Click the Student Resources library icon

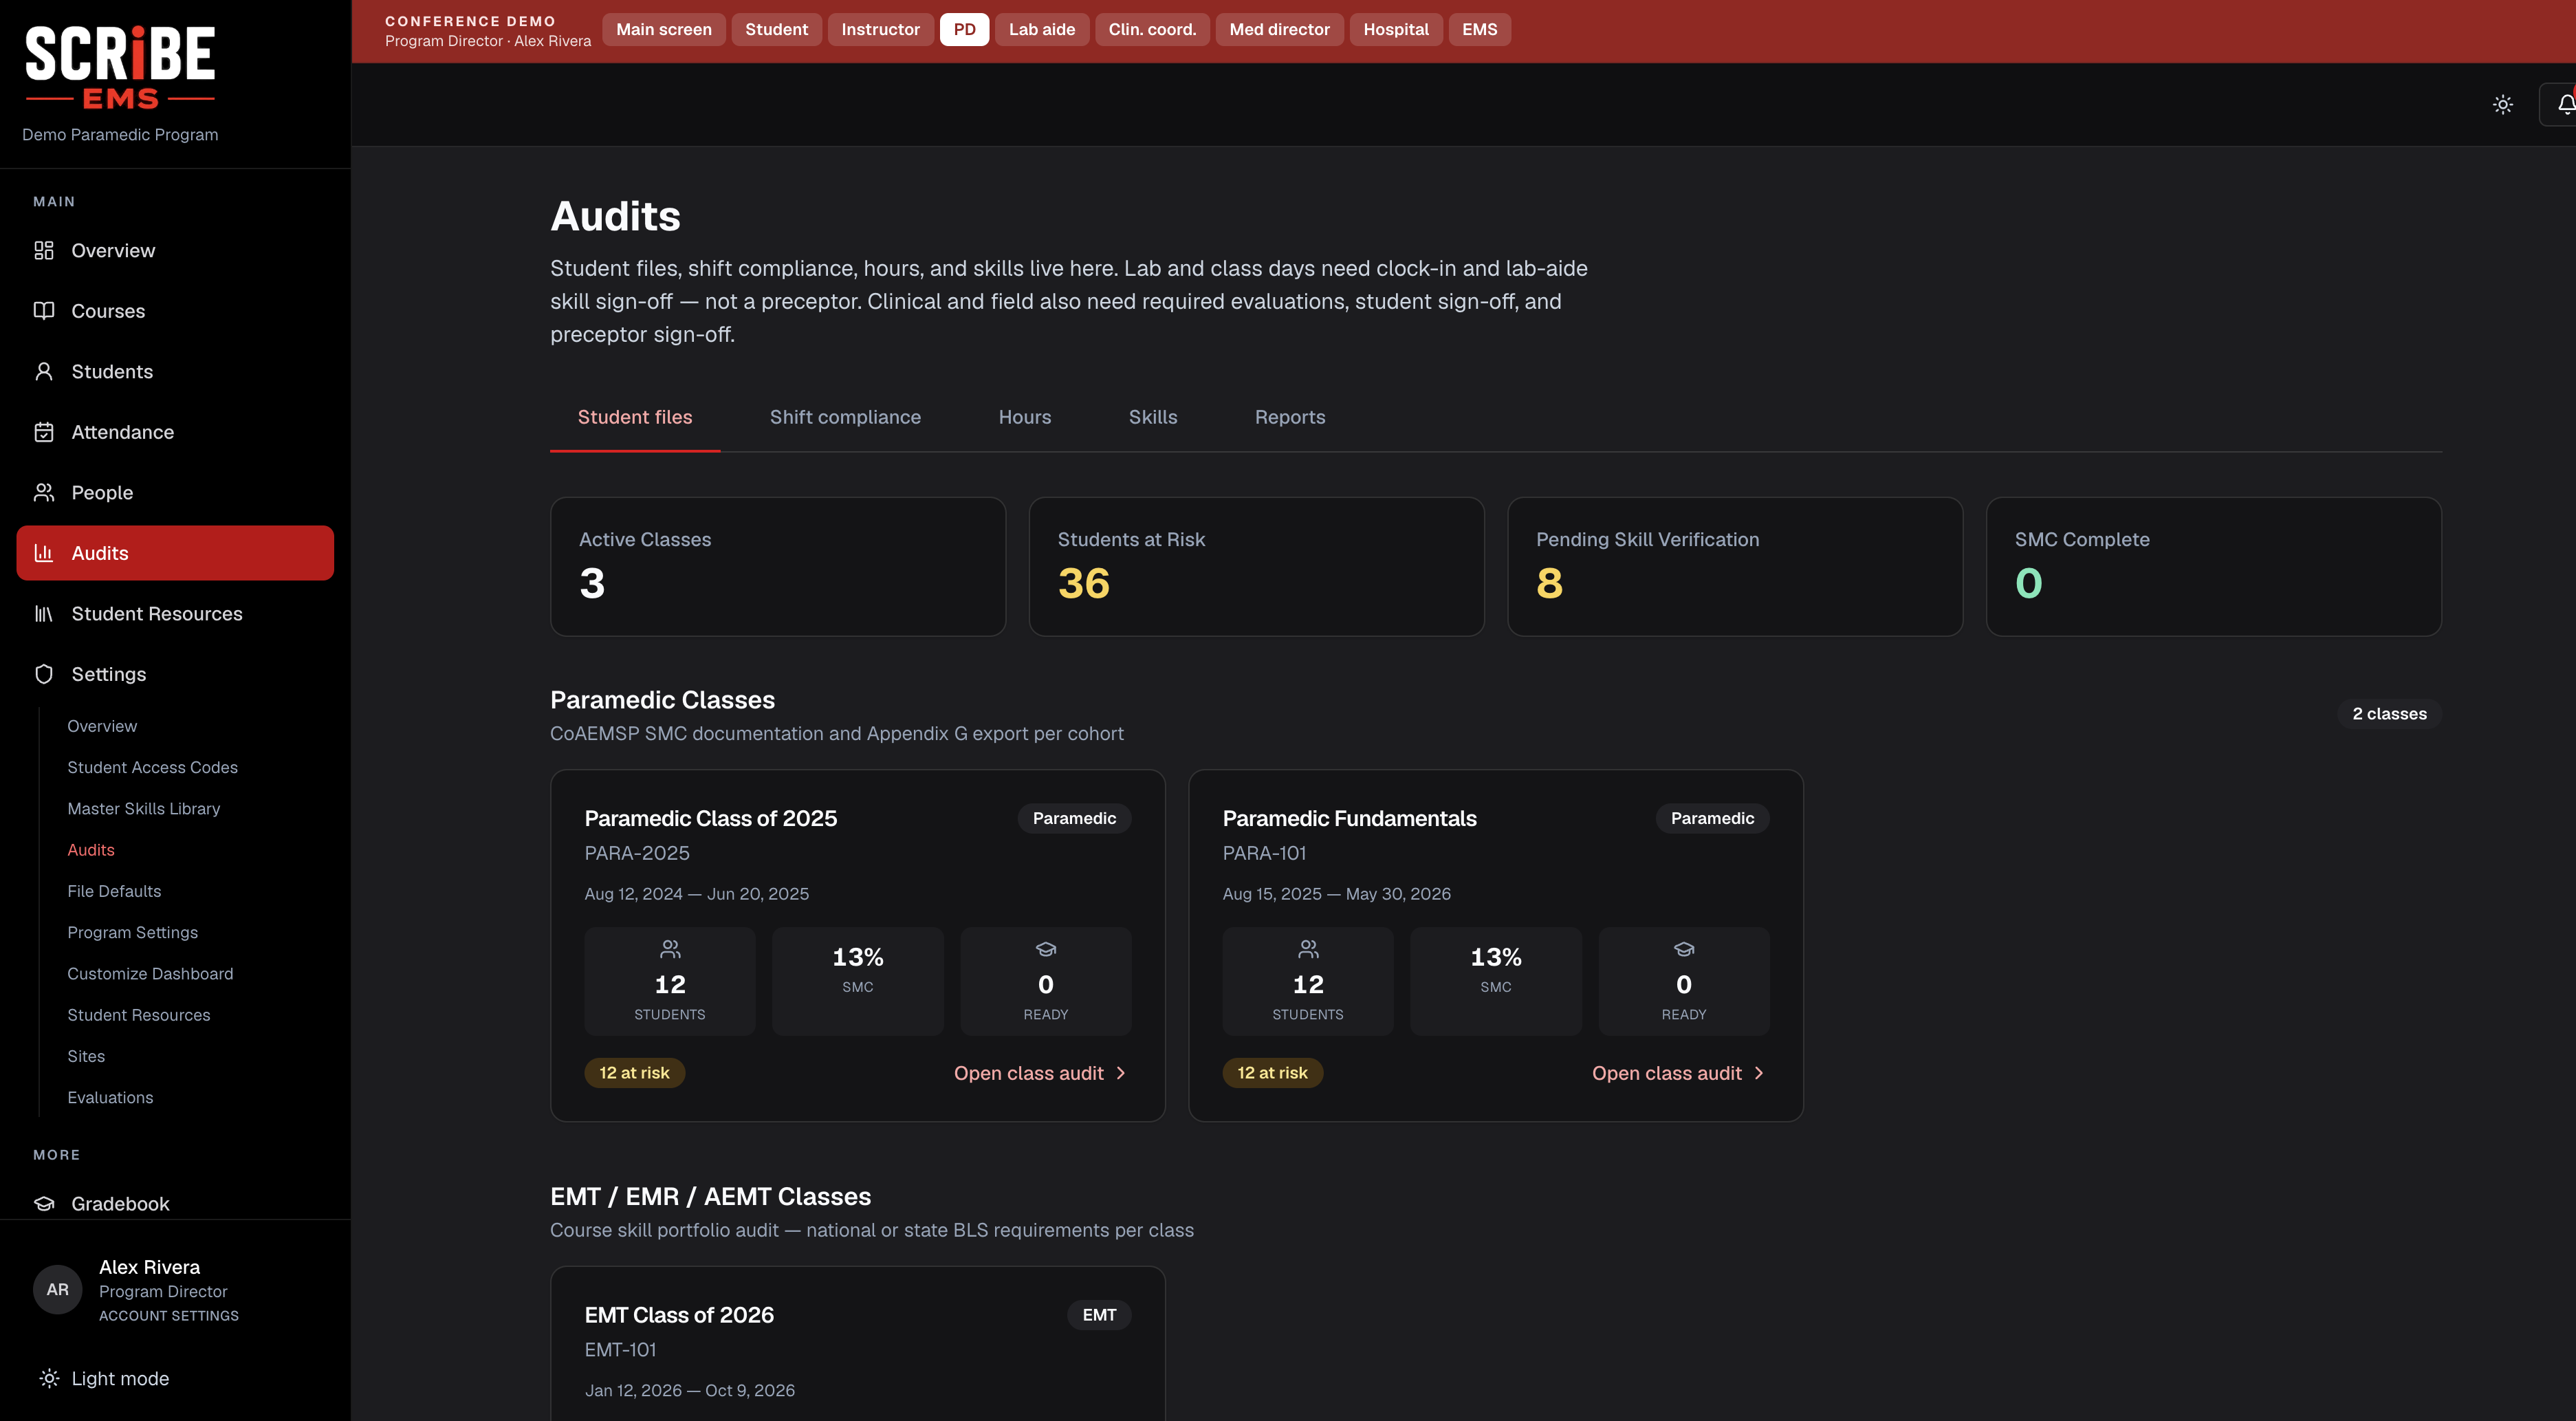click(44, 613)
